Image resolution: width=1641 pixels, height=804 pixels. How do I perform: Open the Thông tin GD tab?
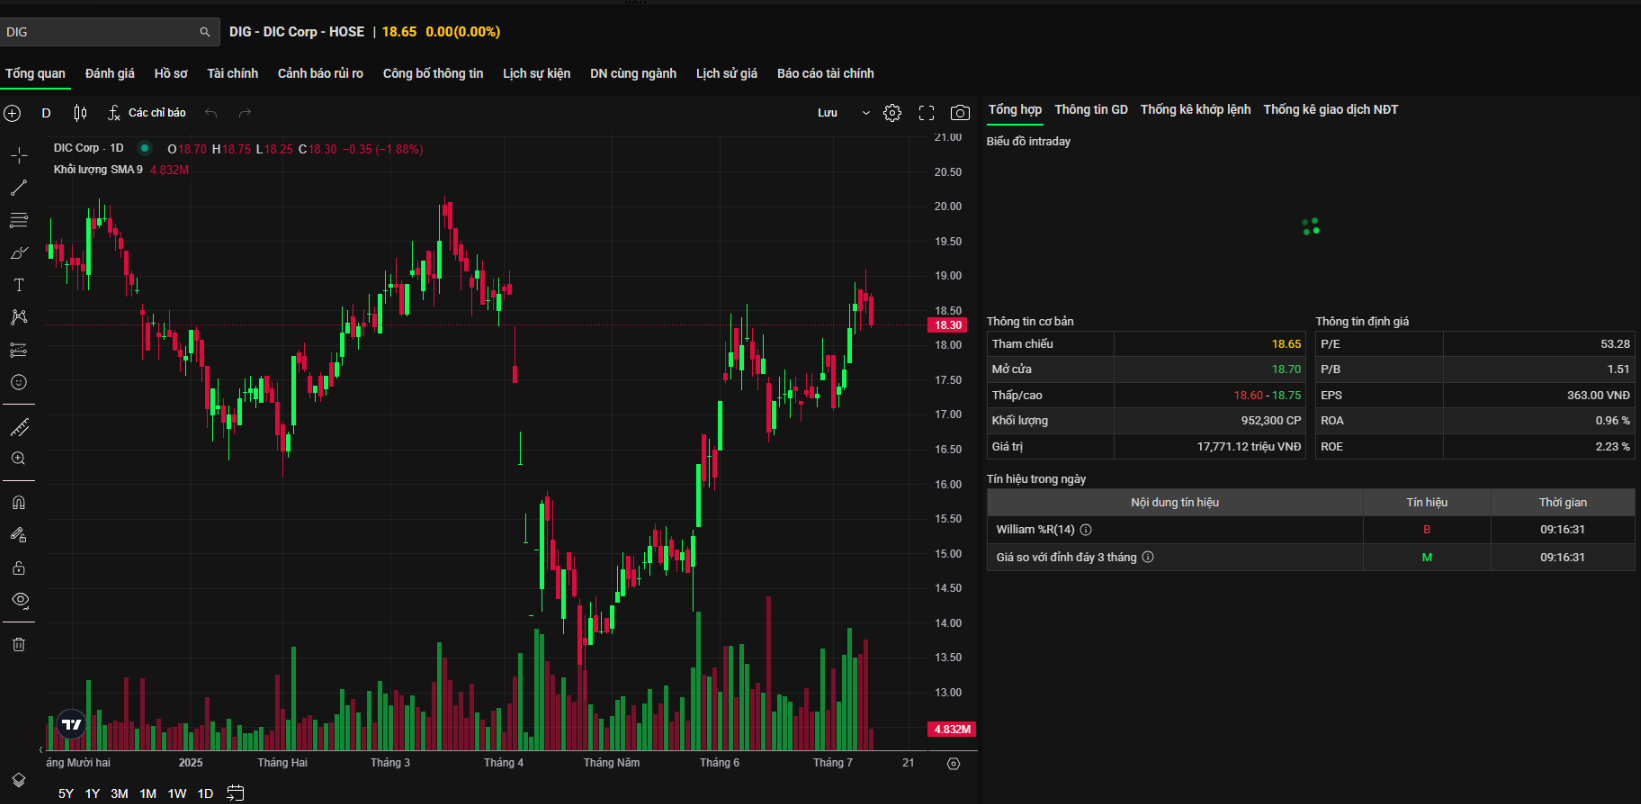coord(1091,110)
